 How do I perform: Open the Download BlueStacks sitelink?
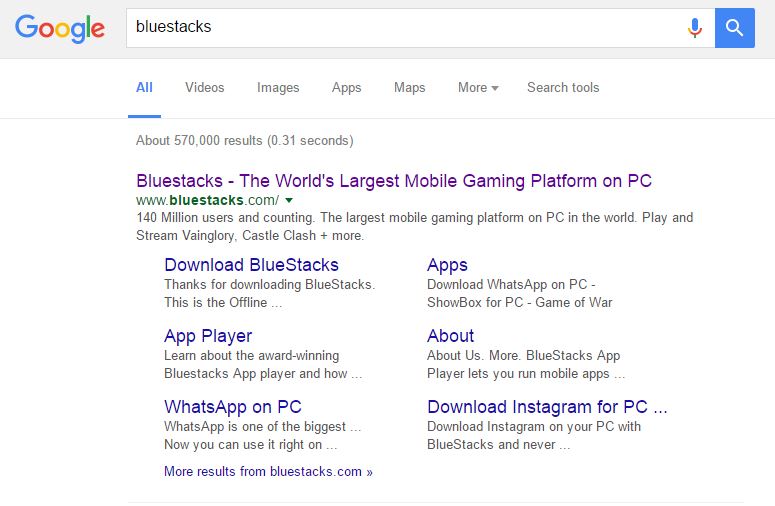tap(251, 265)
